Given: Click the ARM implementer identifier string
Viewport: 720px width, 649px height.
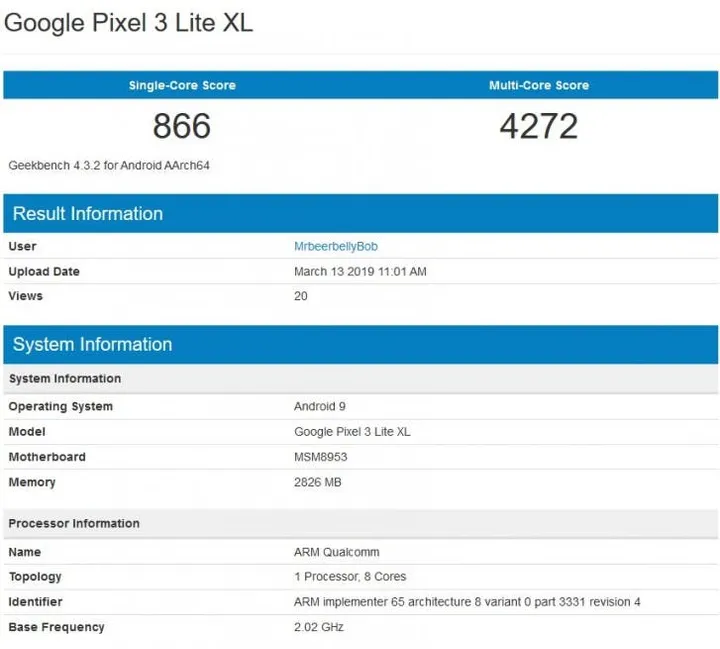Looking at the screenshot, I should 467,602.
